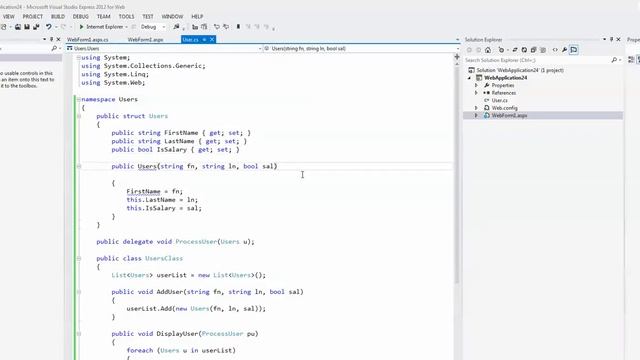Open the TOOLS menu
Screen dimensions: 640x360
point(127,16)
